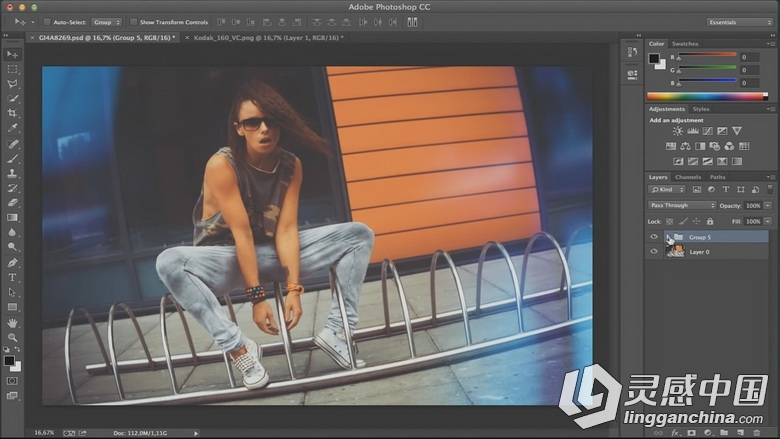
Task: Select the Eraser tool
Action: tap(12, 203)
